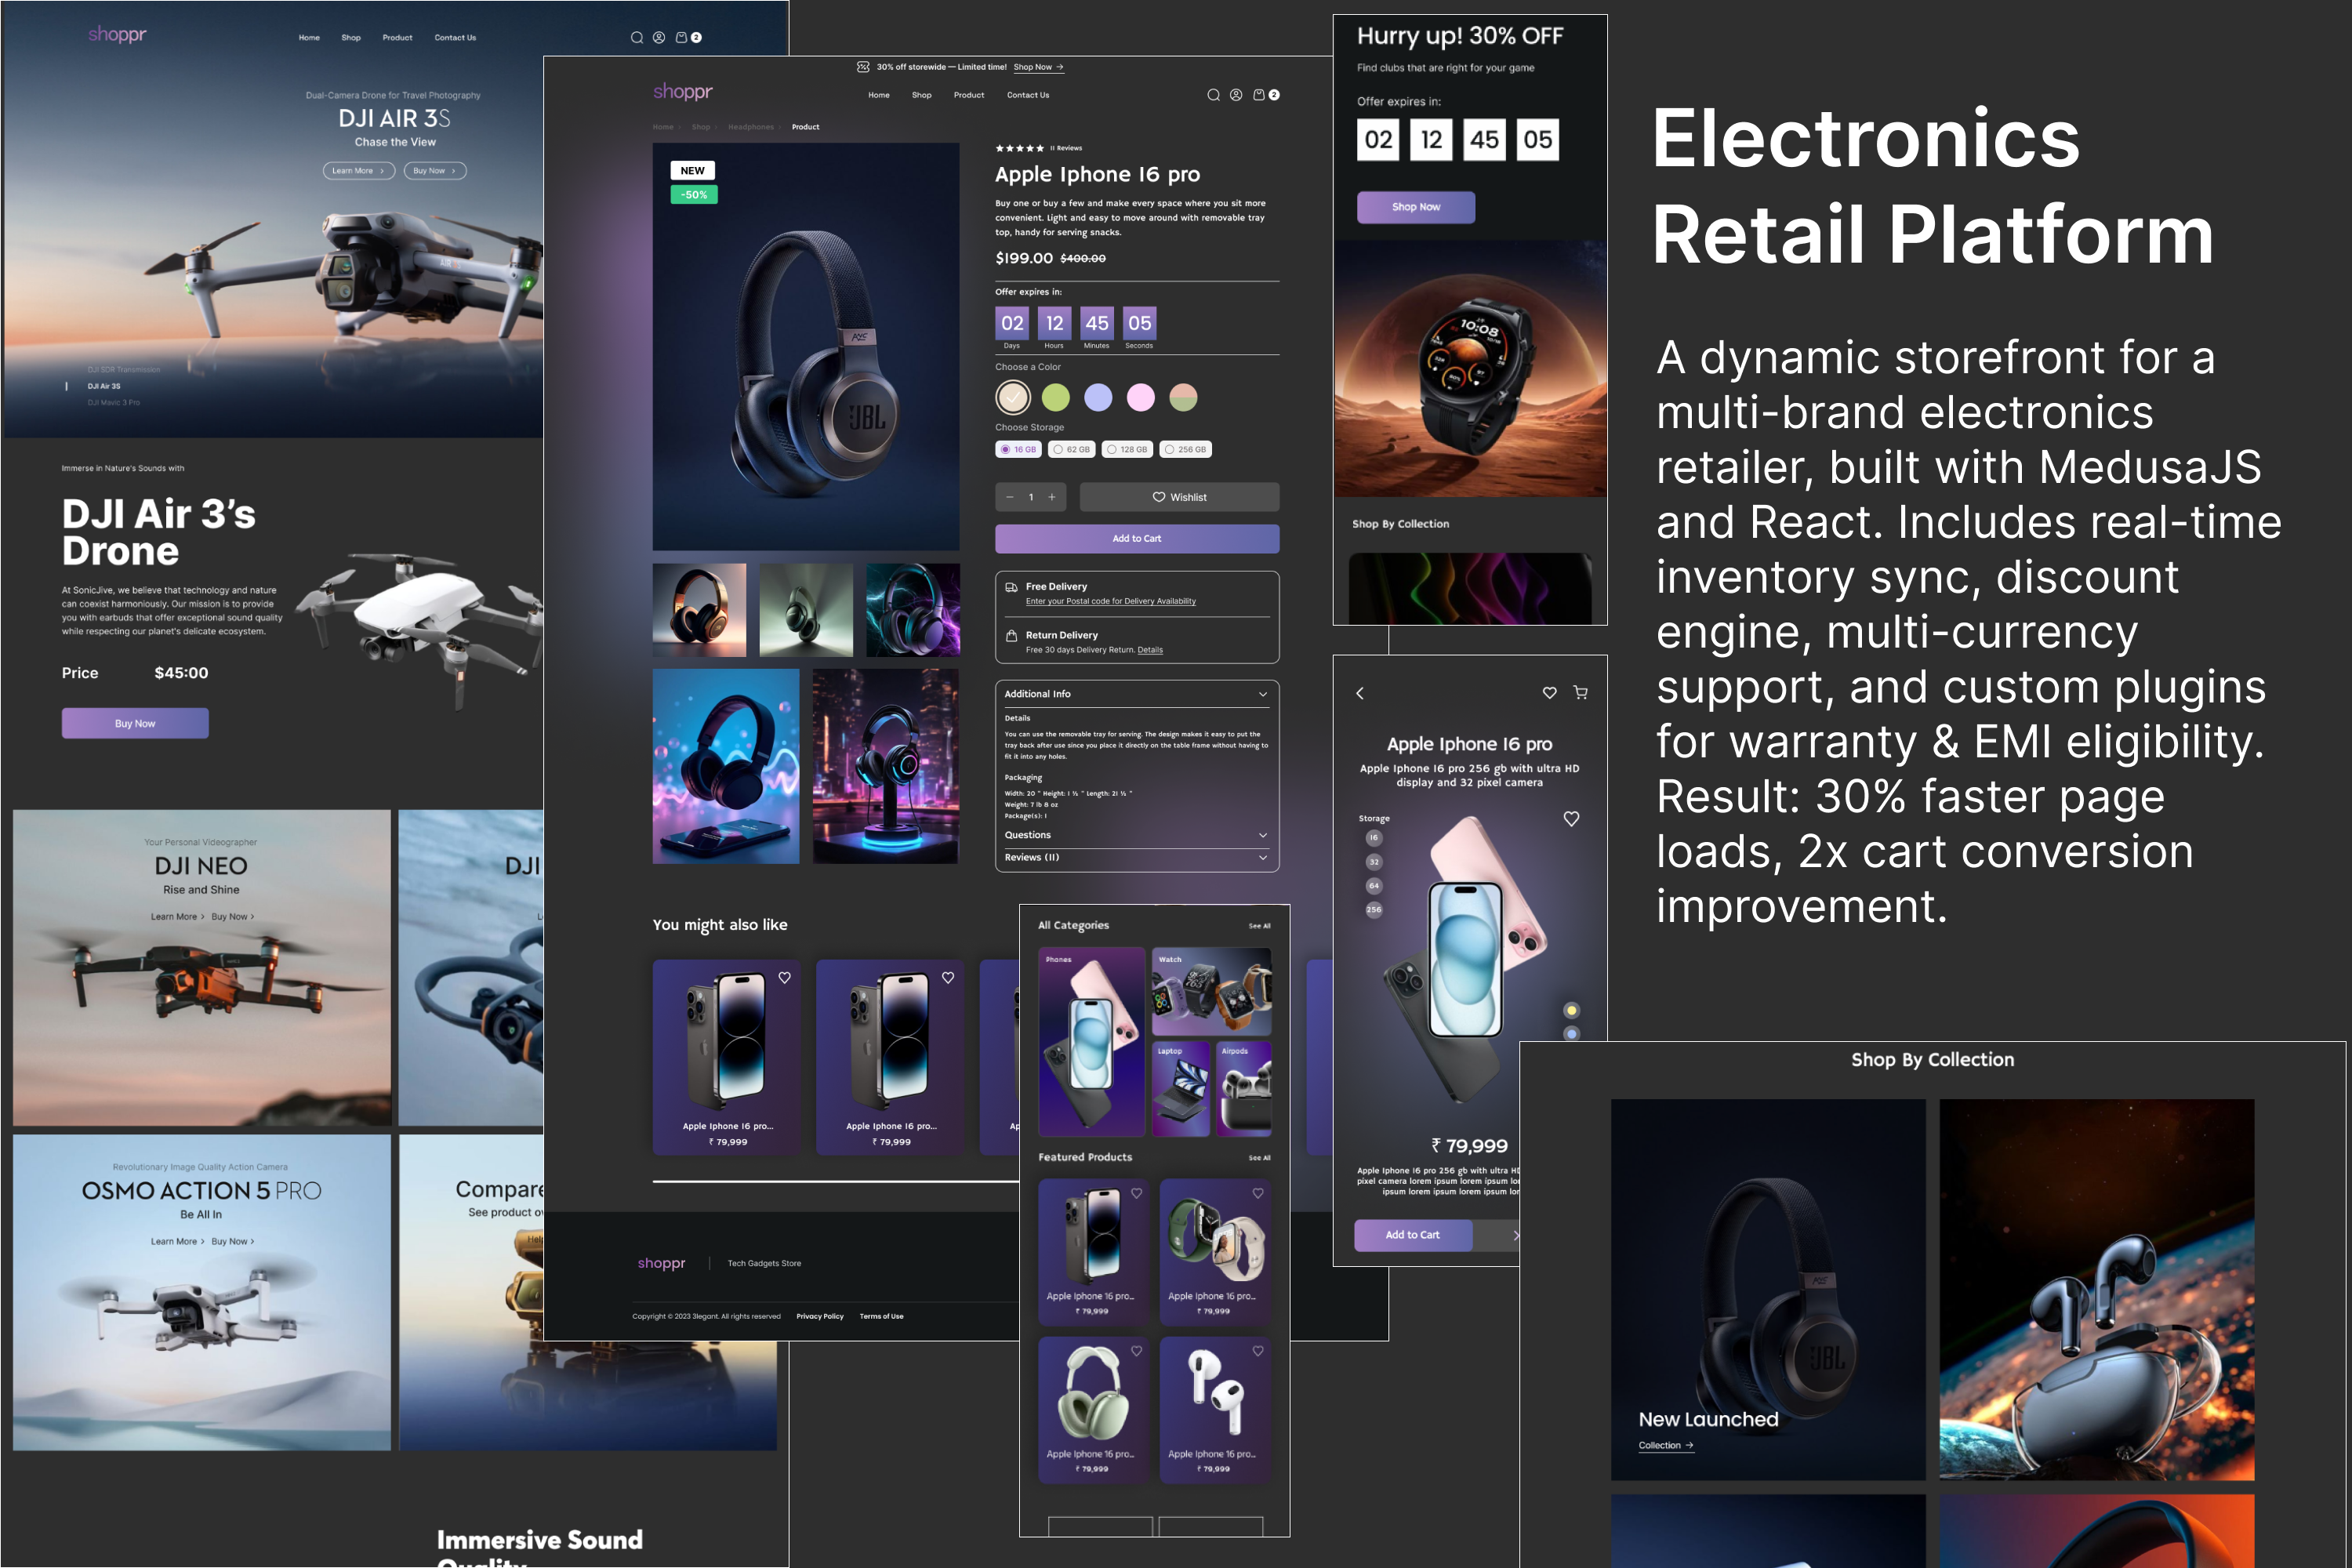Open Contact Us on product page
Screen dimensions: 2352x1568
[x=1028, y=95]
